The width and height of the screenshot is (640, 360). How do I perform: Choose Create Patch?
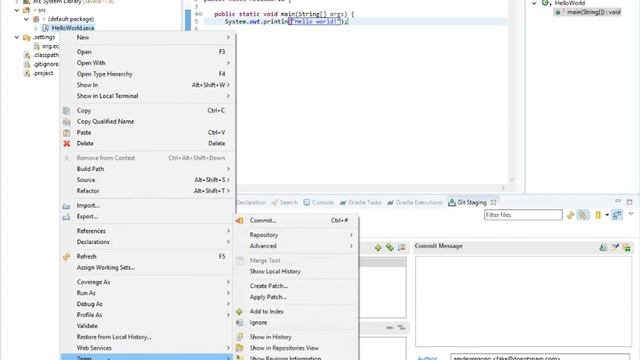click(296, 286)
